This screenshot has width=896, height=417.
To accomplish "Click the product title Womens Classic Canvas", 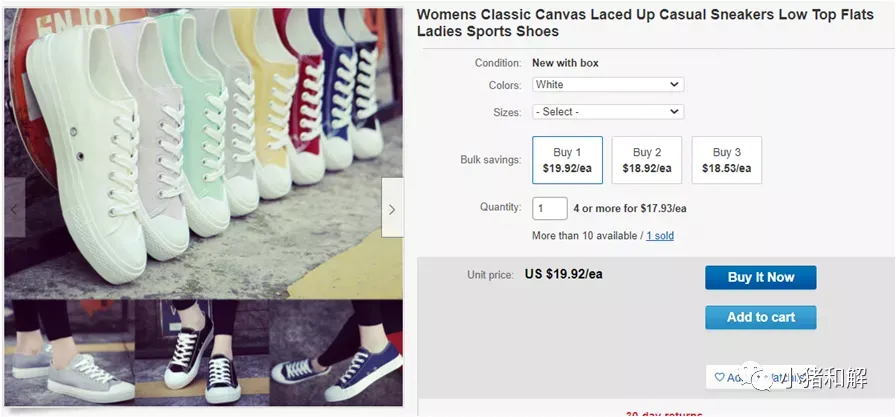I will (x=645, y=23).
